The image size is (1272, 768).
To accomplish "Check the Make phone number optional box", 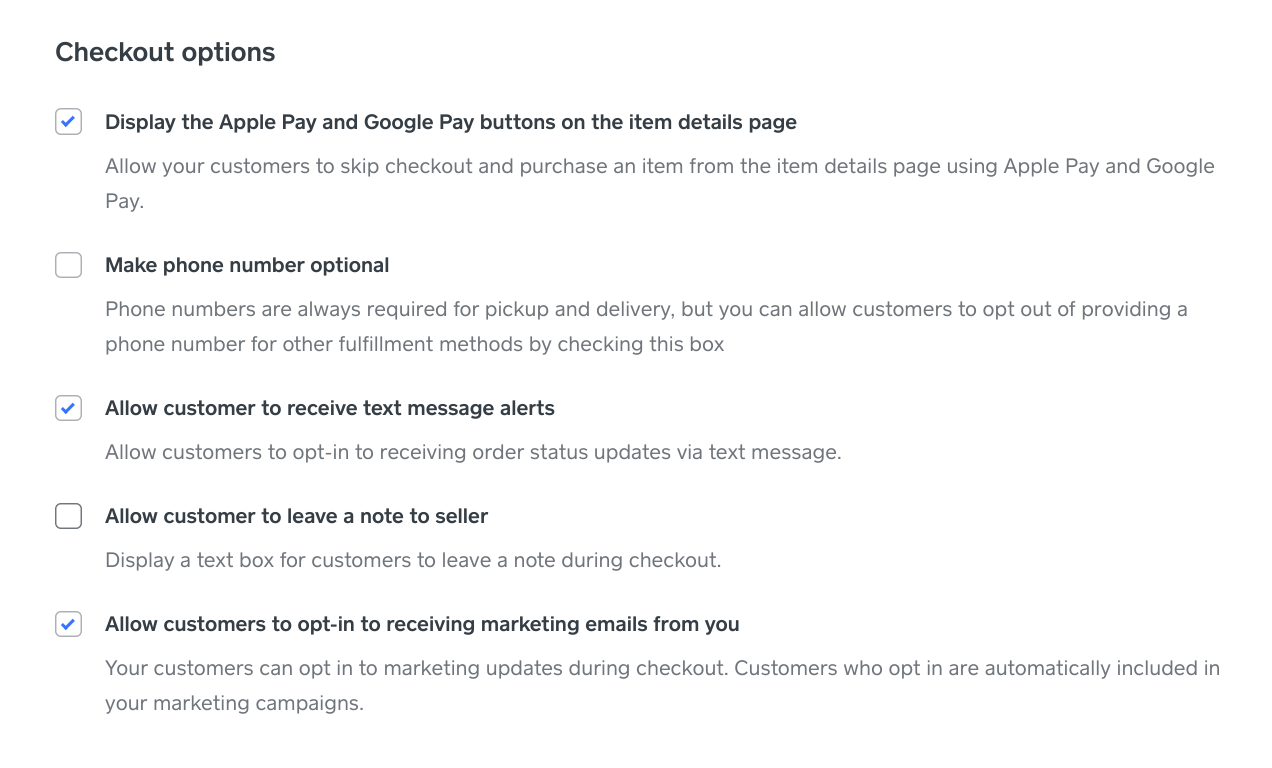I will tap(68, 265).
